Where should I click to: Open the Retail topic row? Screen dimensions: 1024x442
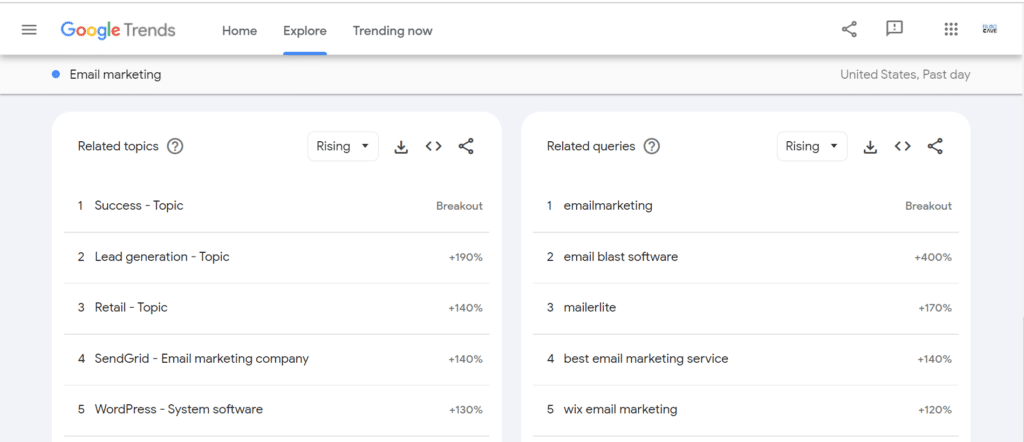click(x=277, y=308)
